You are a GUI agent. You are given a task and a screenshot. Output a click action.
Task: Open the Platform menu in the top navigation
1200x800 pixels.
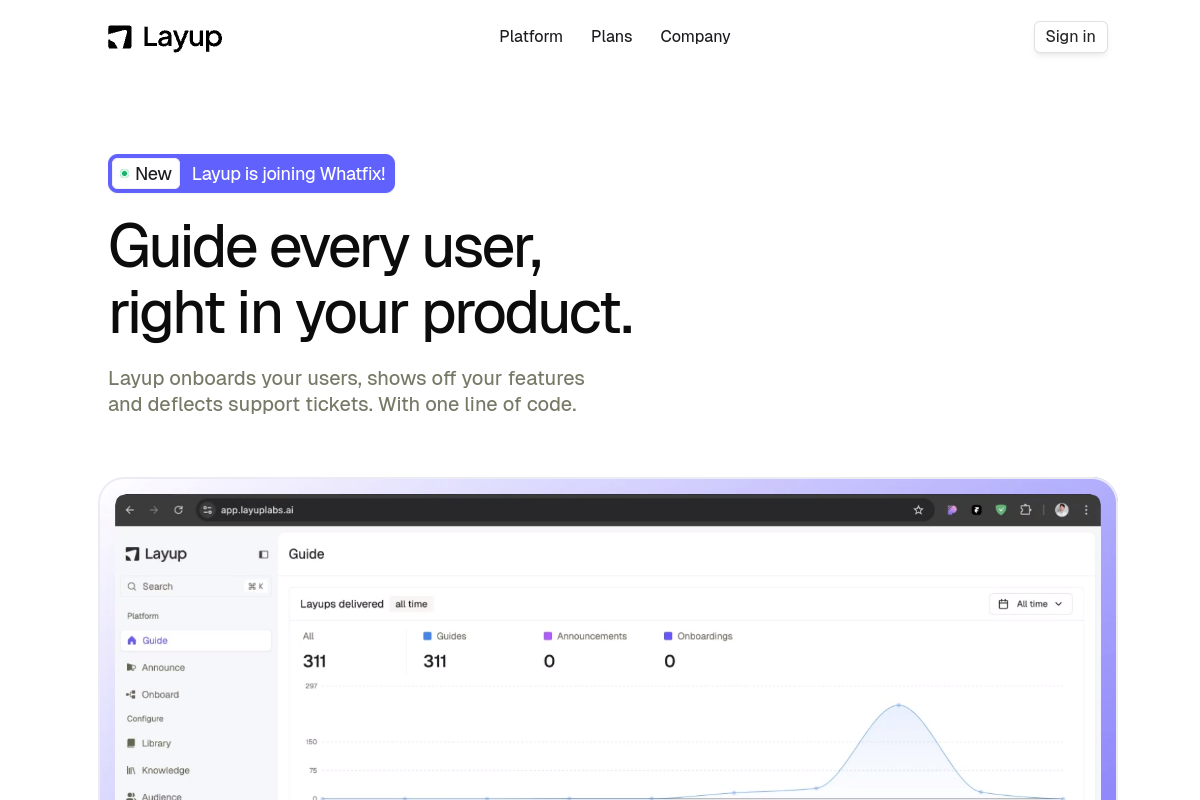[531, 36]
